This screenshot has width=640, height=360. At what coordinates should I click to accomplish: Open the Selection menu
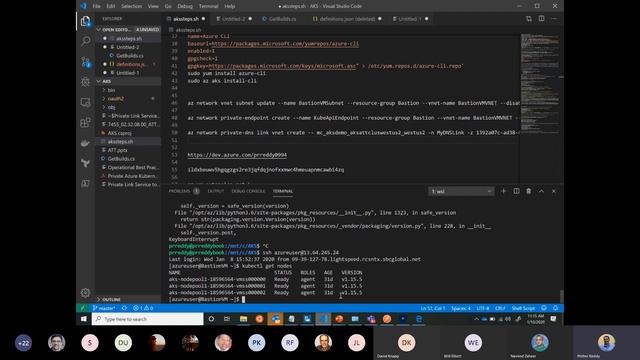(131, 6)
